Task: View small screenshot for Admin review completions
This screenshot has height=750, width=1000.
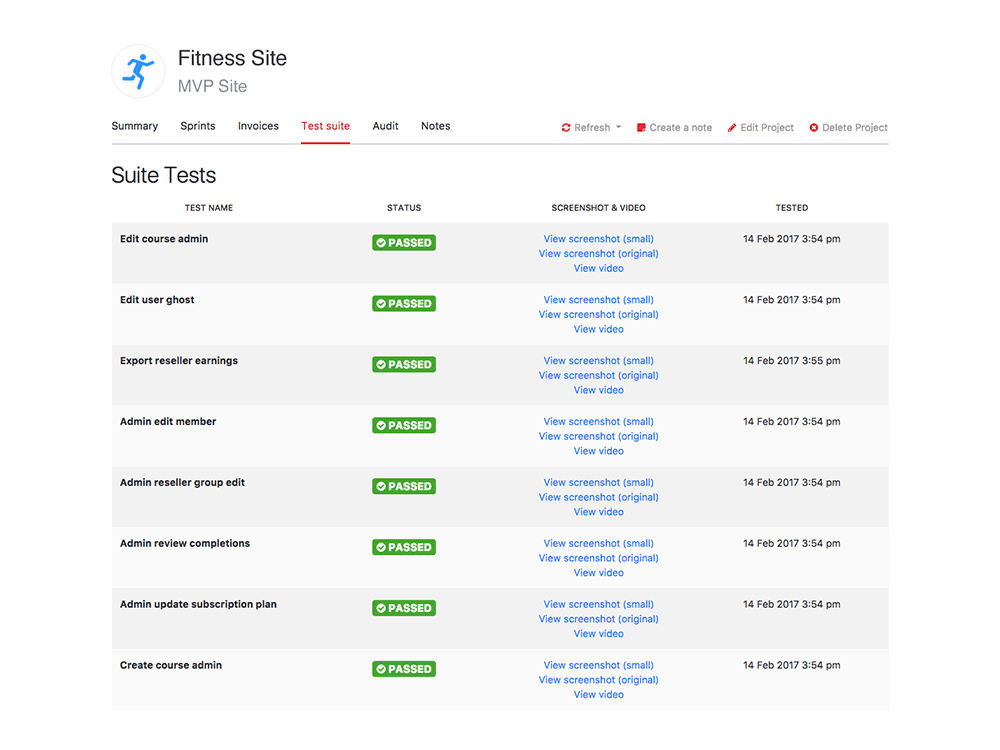Action: 598,543
